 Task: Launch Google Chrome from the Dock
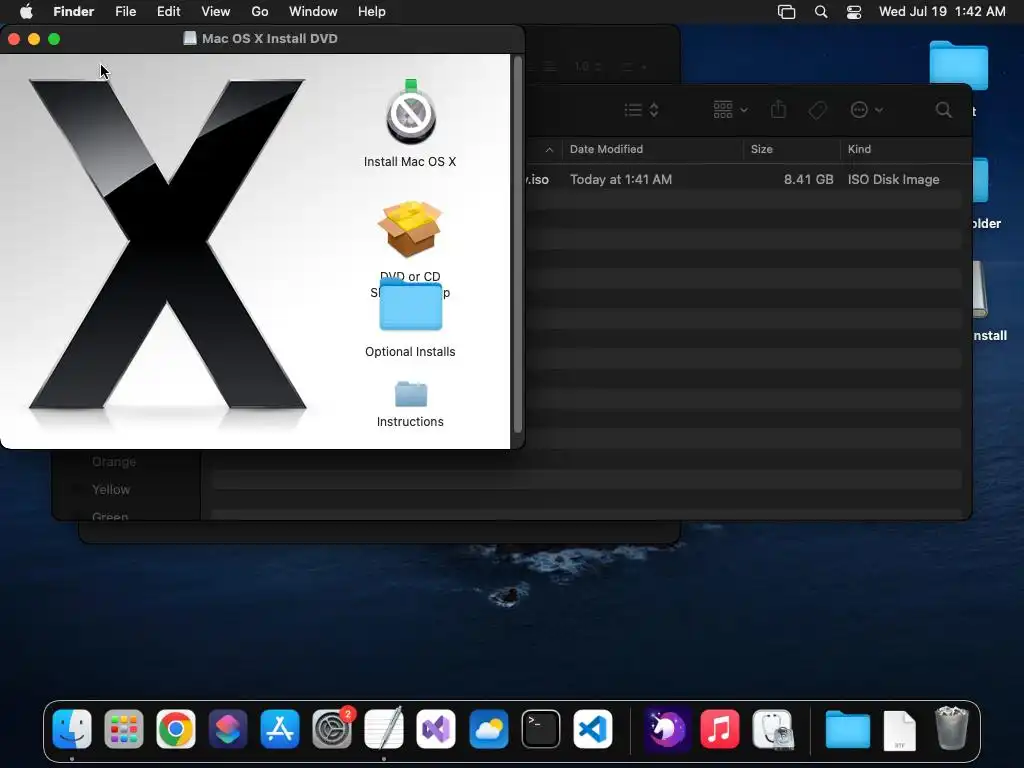click(176, 729)
